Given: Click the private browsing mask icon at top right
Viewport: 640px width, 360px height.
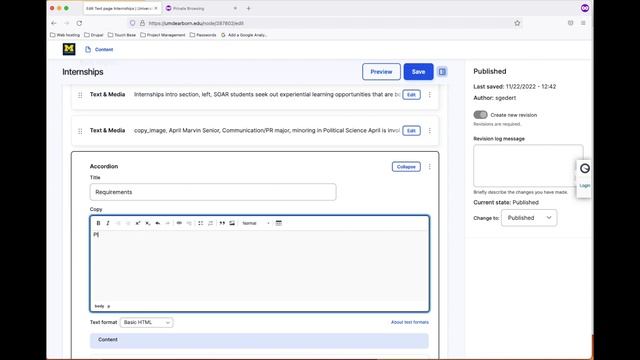Looking at the screenshot, I should 585,8.
